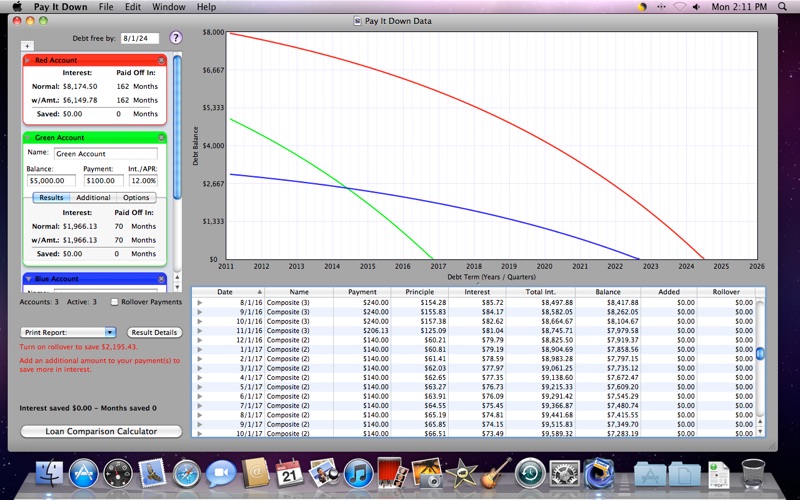Open iChat from the dock

221,473
